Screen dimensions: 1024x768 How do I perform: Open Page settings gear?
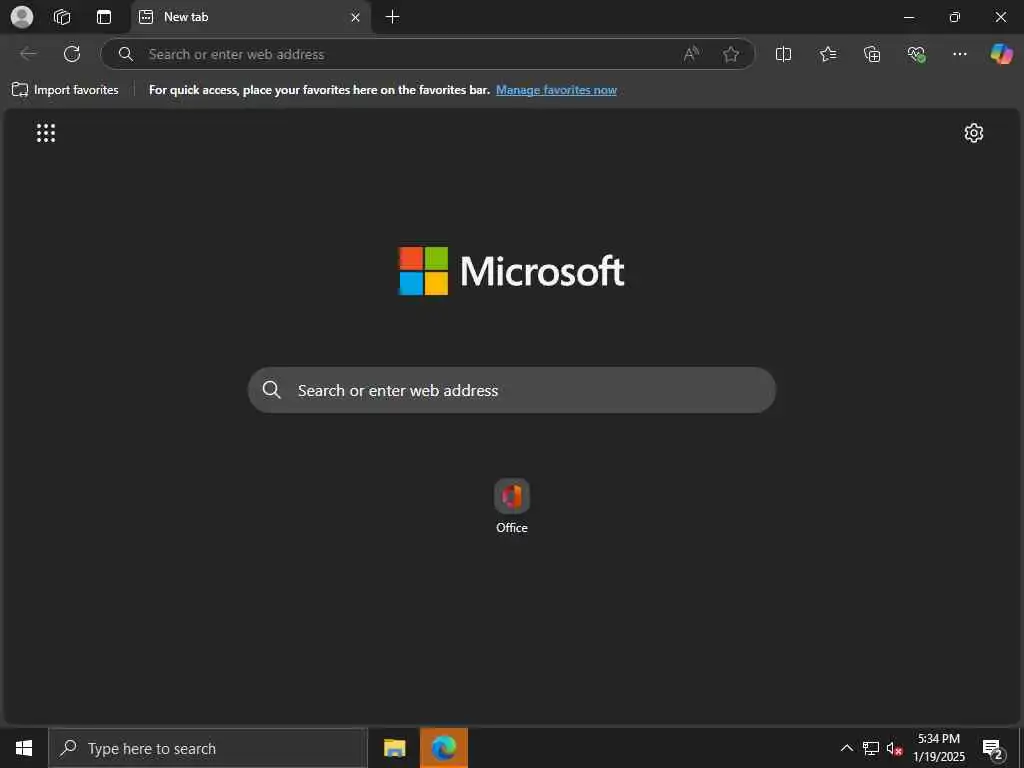pyautogui.click(x=974, y=133)
